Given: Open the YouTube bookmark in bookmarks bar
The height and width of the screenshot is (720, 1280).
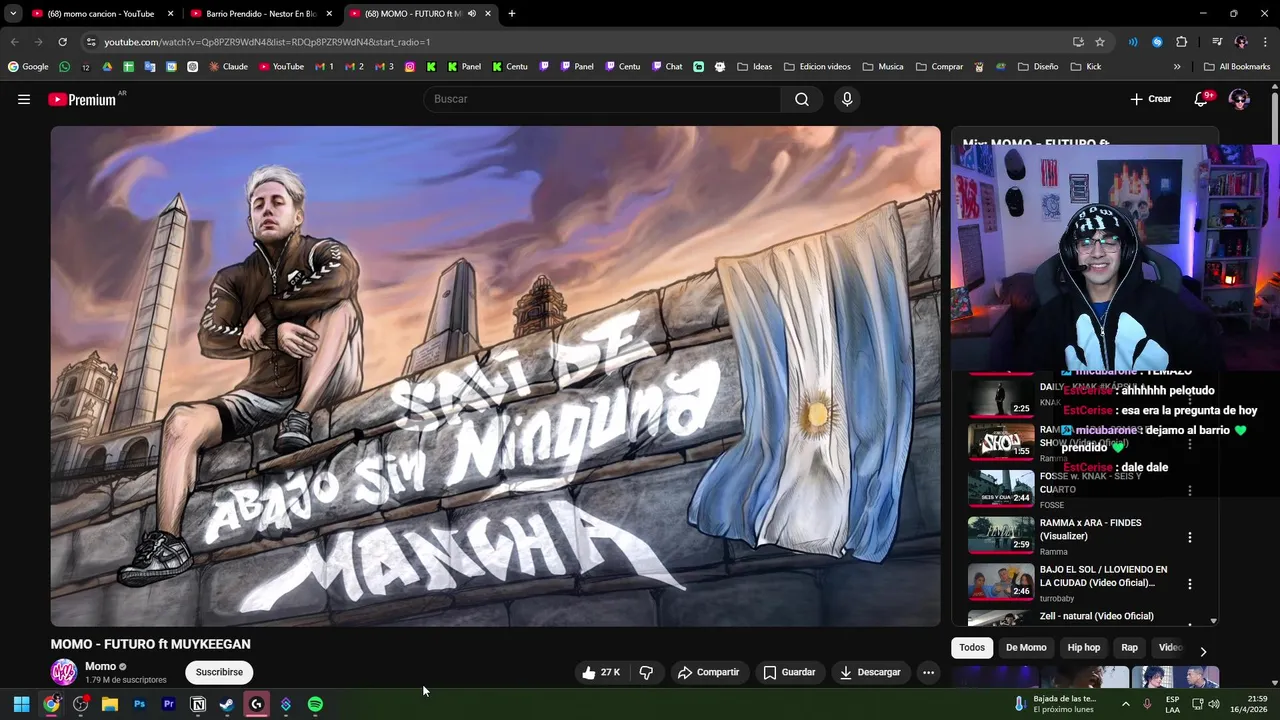Looking at the screenshot, I should tap(281, 67).
